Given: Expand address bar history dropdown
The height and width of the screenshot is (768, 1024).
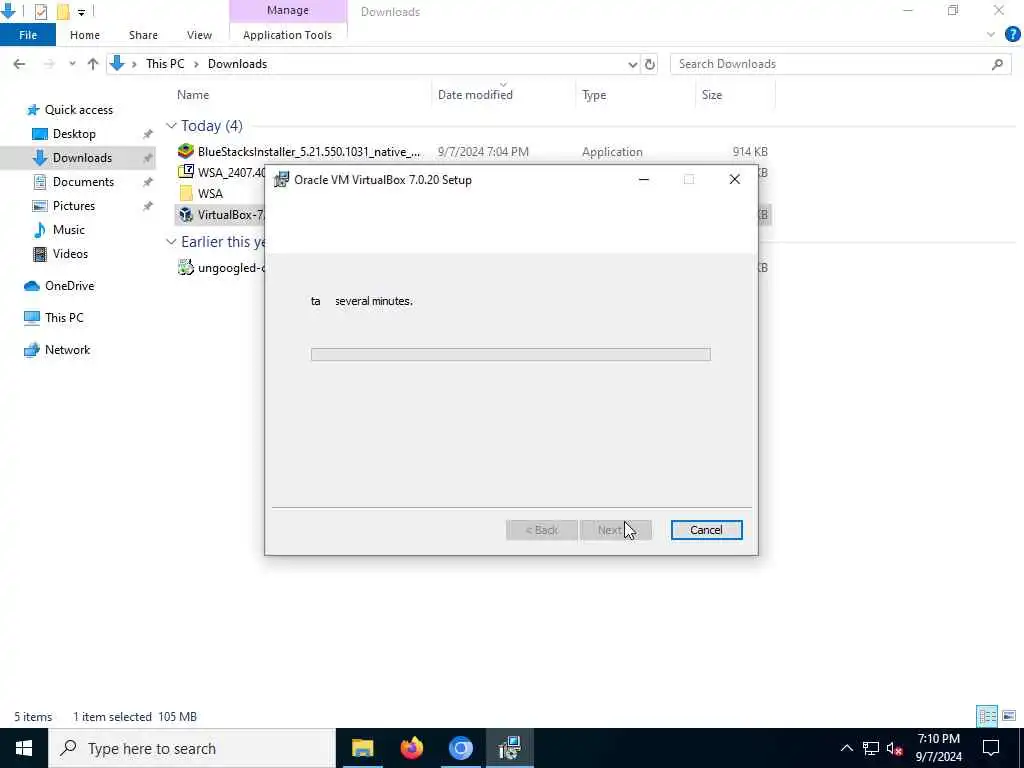Looking at the screenshot, I should (632, 64).
